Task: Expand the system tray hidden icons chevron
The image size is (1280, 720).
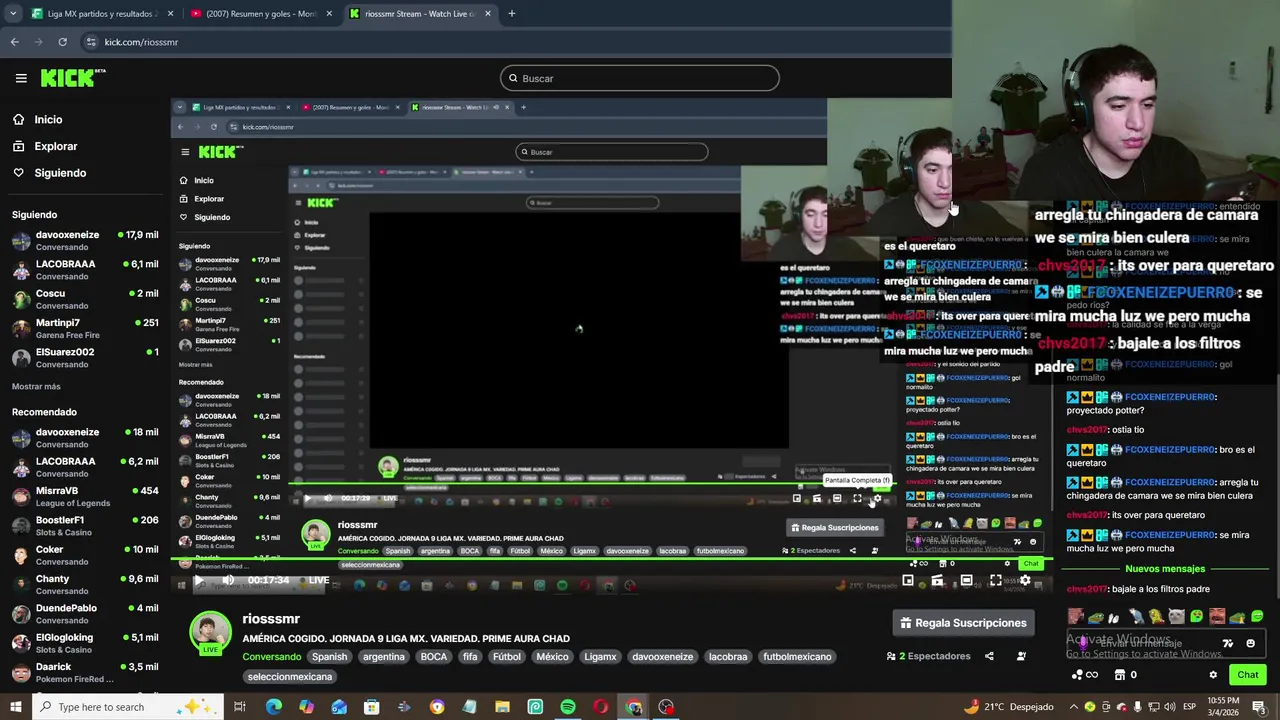Action: [x=1075, y=707]
